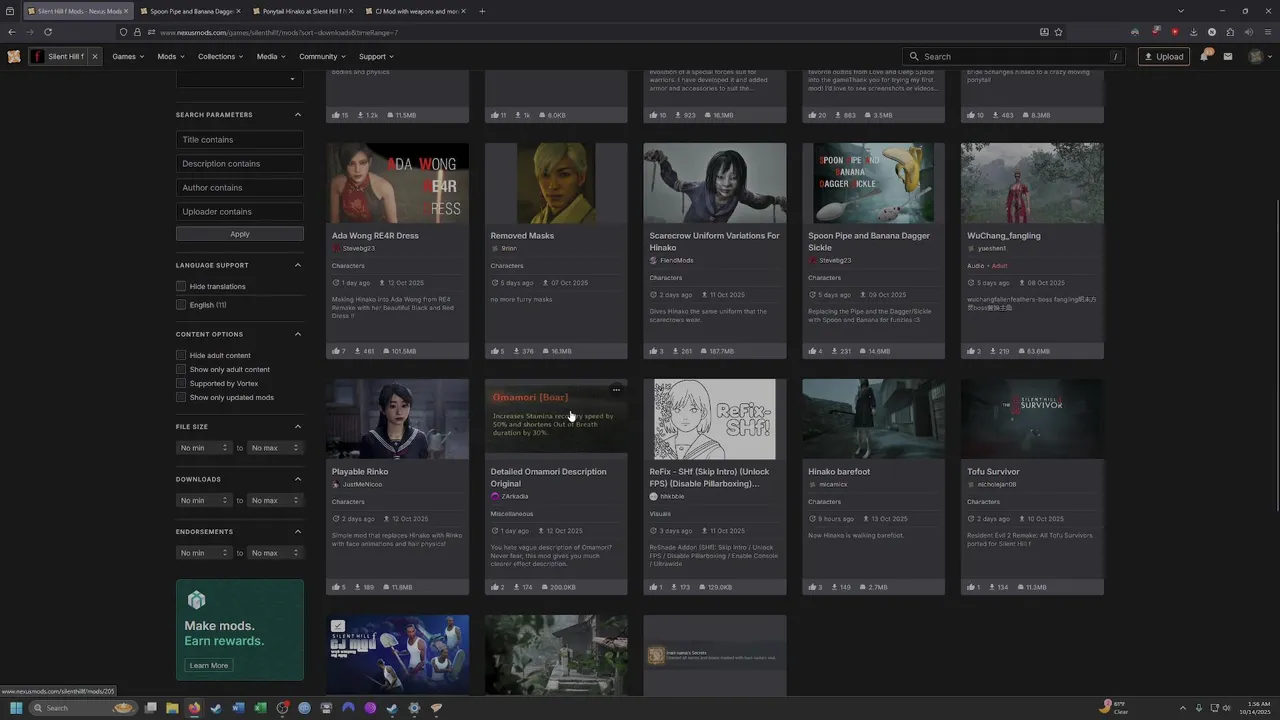This screenshot has width=1280, height=720.
Task: Remove the Silent Hill f game filter
Action: pos(95,56)
